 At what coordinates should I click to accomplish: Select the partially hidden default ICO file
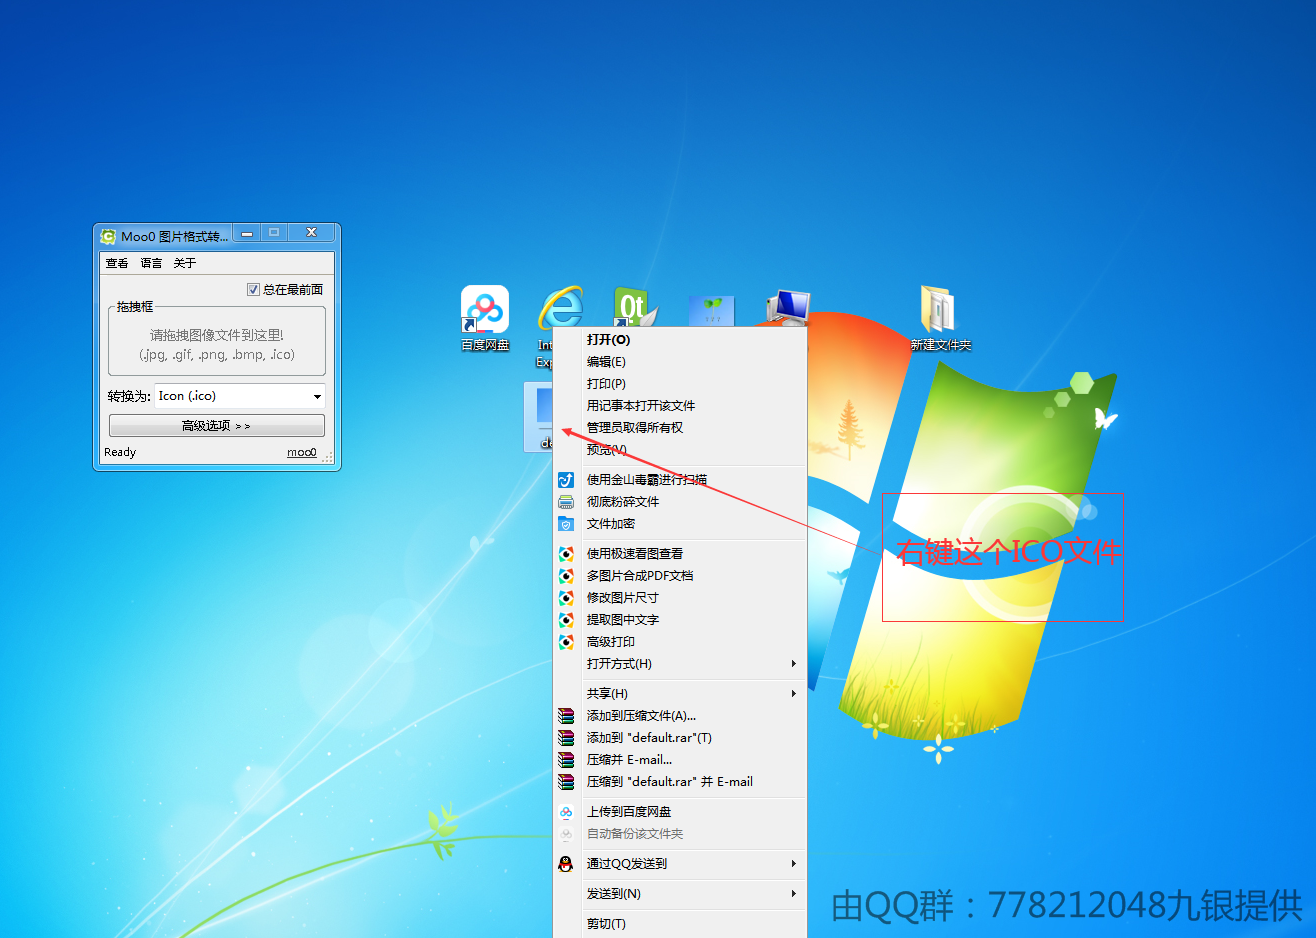pos(540,416)
